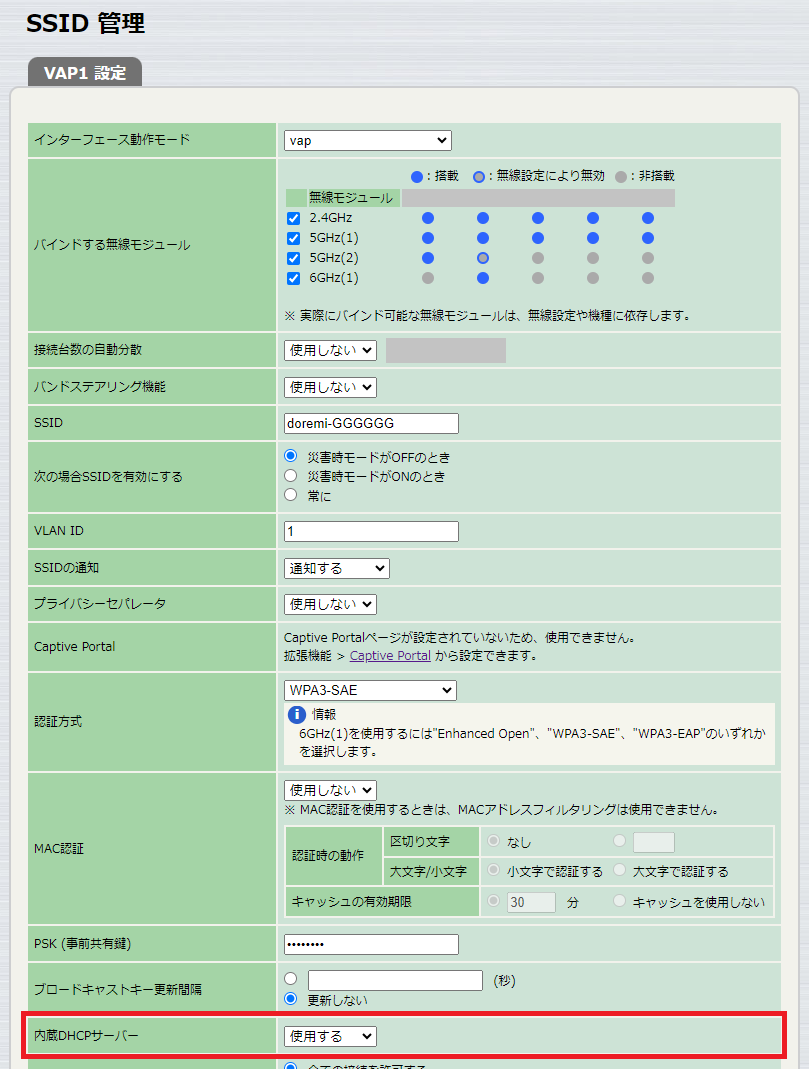
Task: Open the 認証方式 dropdown showing WPA3-SAE
Action: tap(370, 689)
